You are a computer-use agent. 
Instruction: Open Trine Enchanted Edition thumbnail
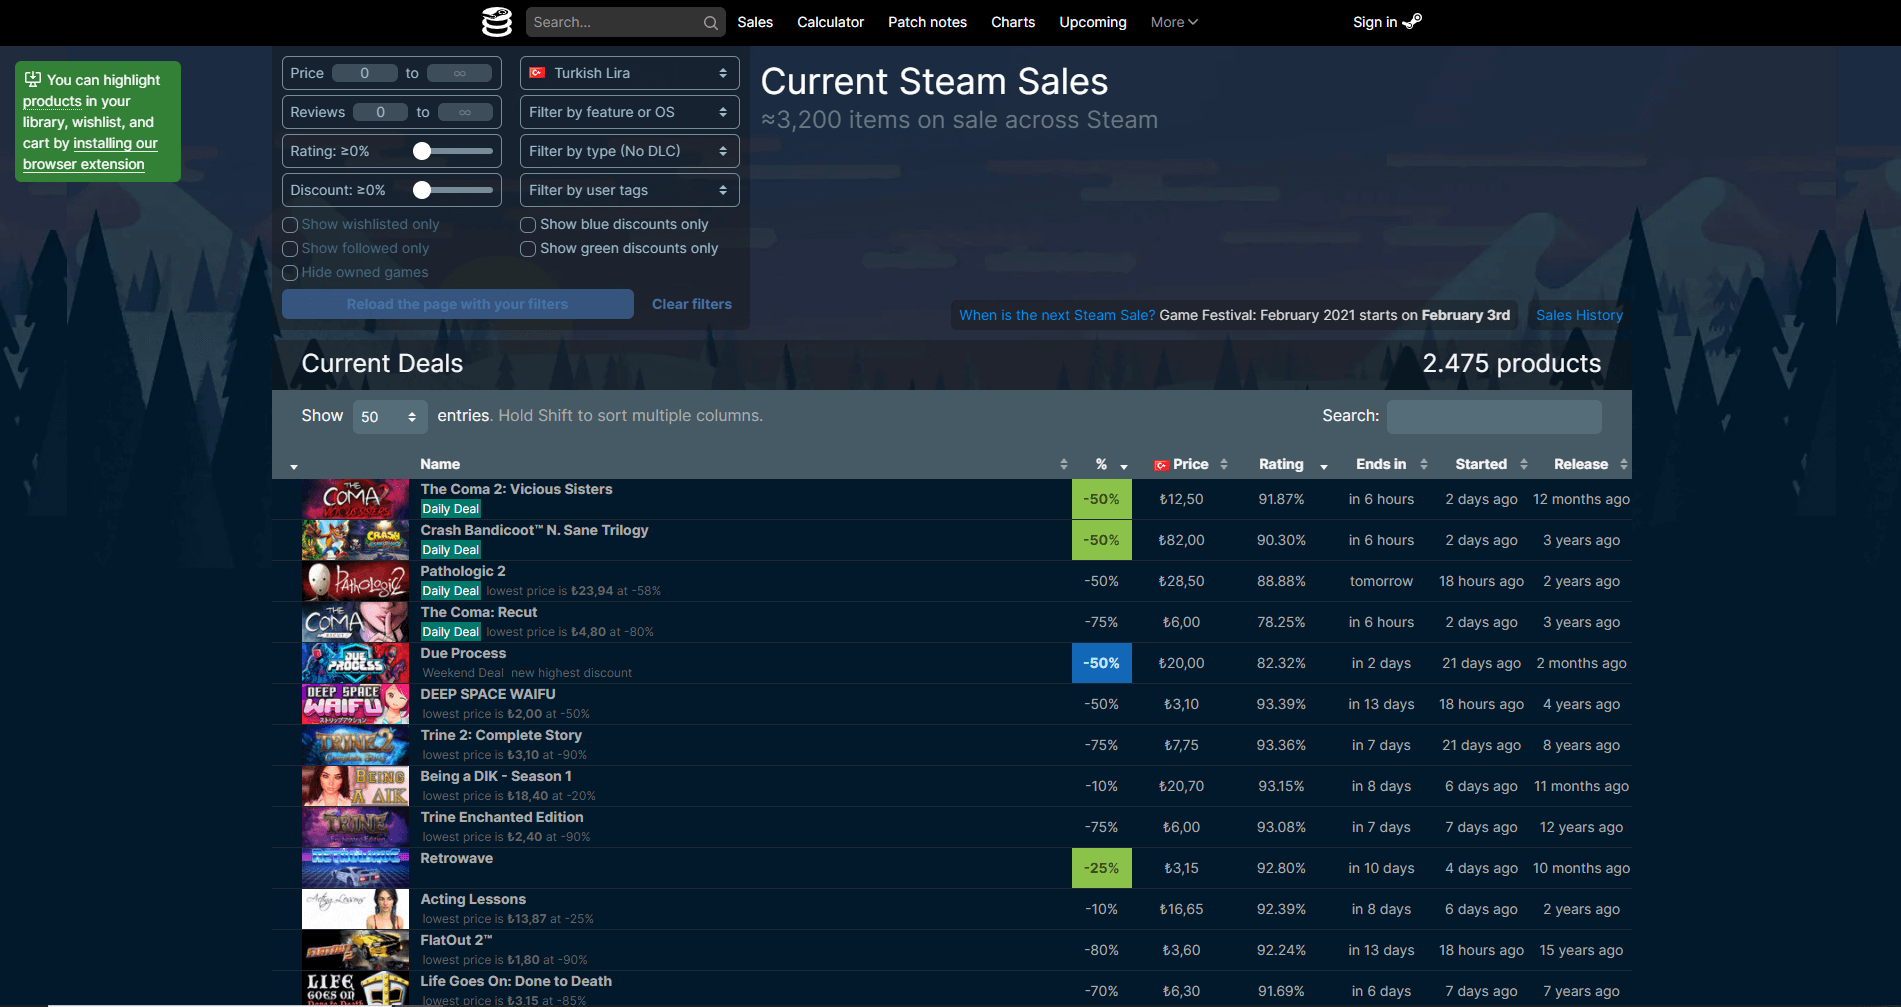355,827
